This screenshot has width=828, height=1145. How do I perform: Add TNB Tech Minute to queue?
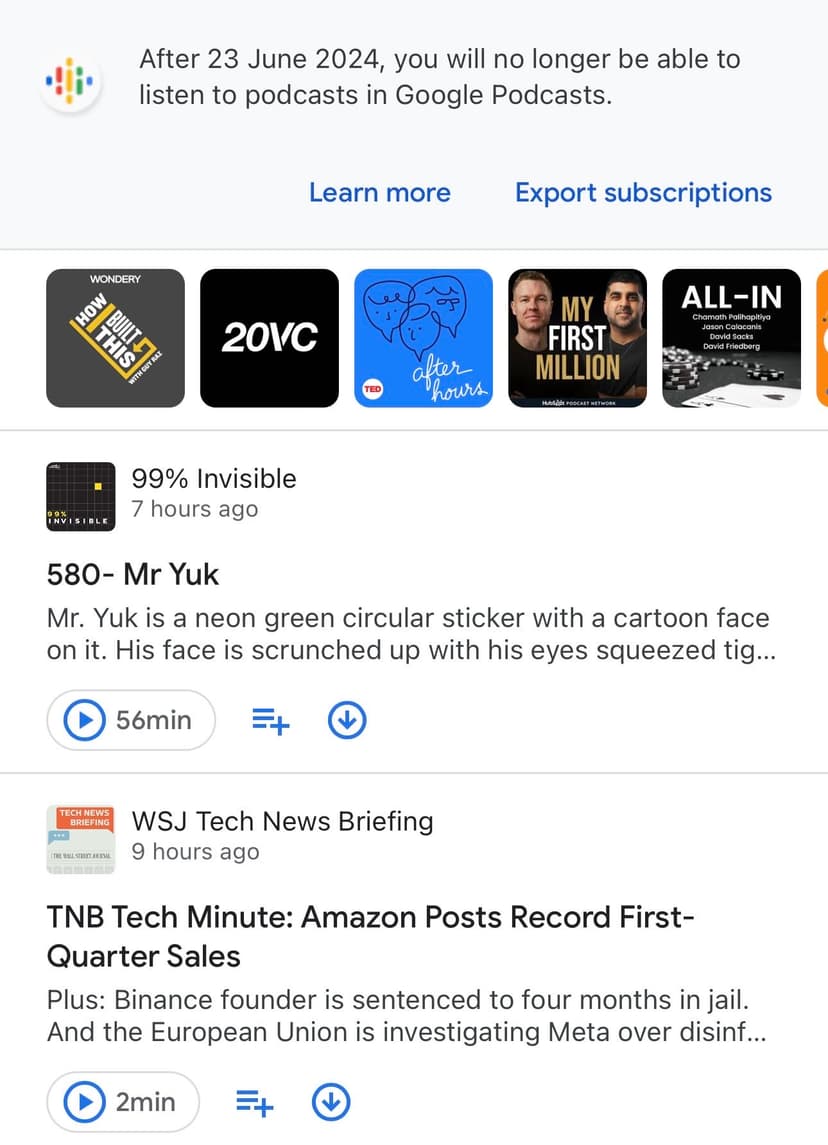click(255, 1102)
